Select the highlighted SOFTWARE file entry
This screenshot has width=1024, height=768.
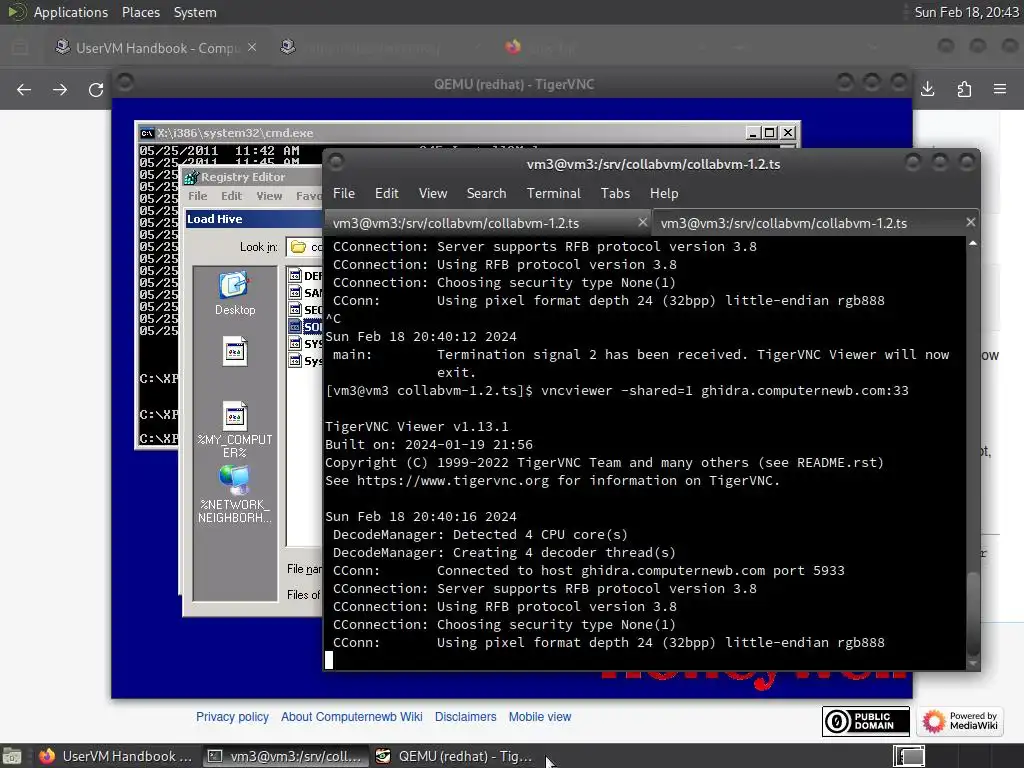click(306, 327)
